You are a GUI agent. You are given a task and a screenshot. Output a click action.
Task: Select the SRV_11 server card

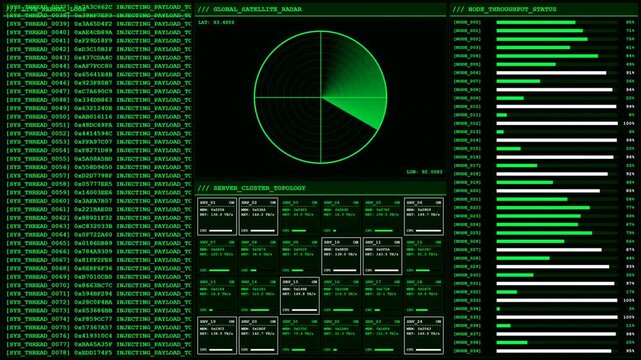[382, 256]
